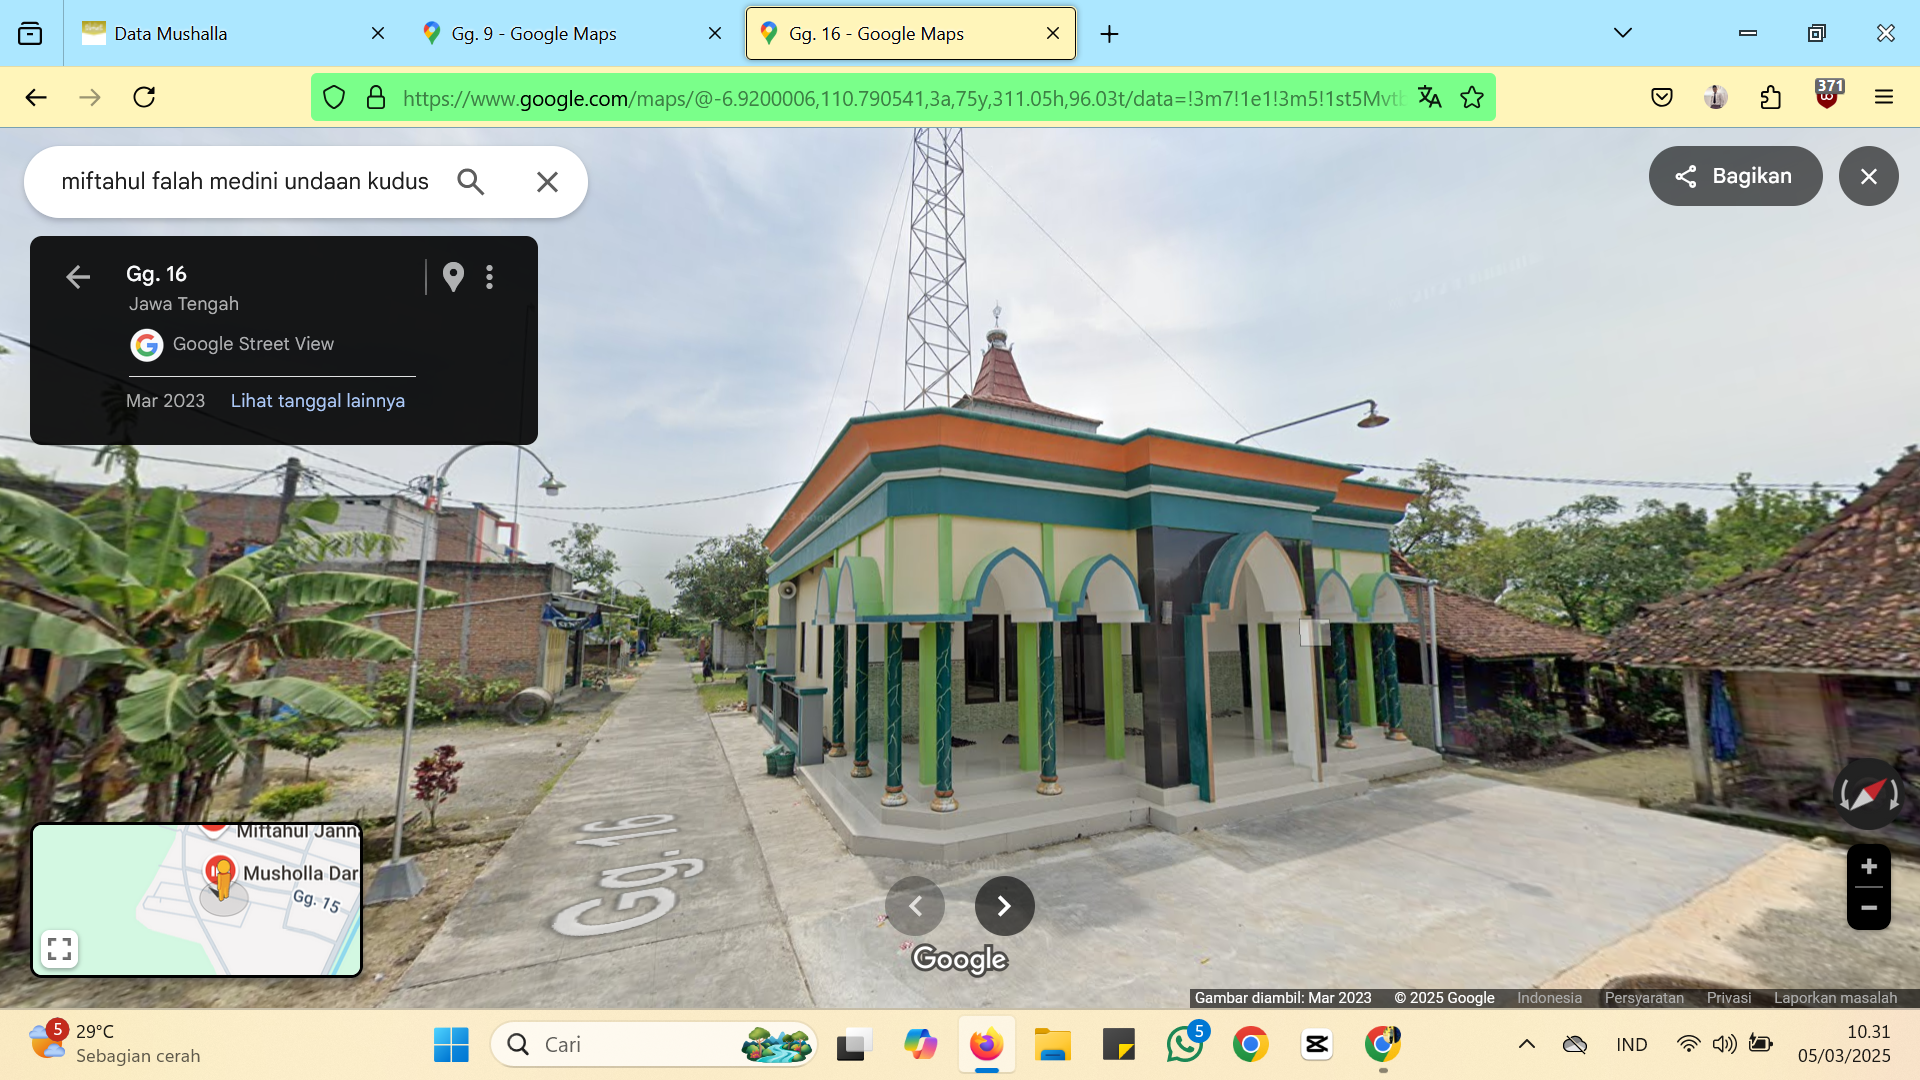This screenshot has width=1920, height=1080.
Task: Open Windows Start menu
Action: click(x=451, y=1045)
